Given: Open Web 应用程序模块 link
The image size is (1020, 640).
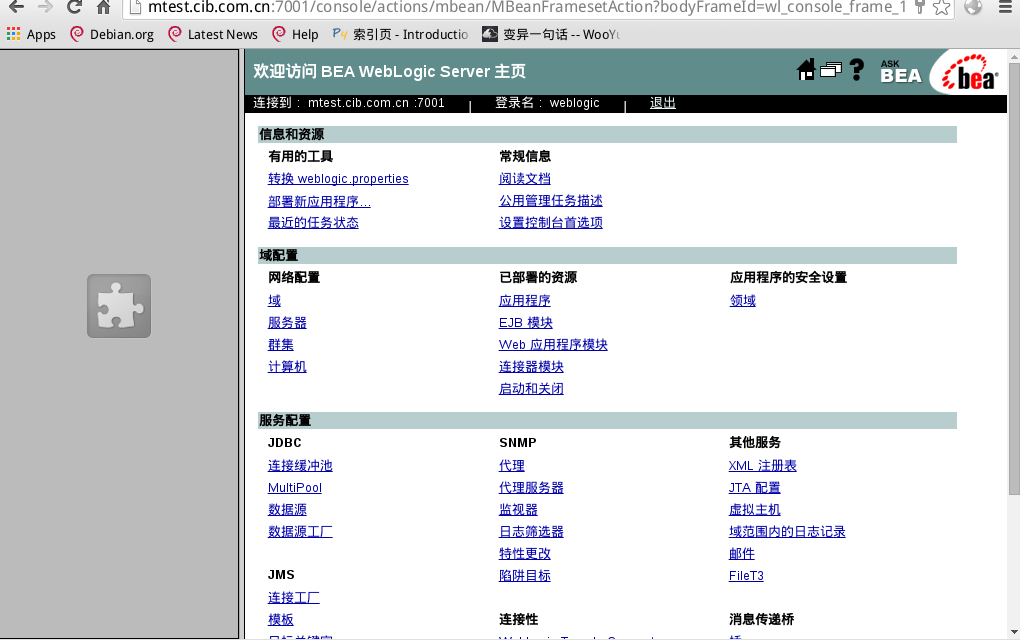Looking at the screenshot, I should coord(553,345).
